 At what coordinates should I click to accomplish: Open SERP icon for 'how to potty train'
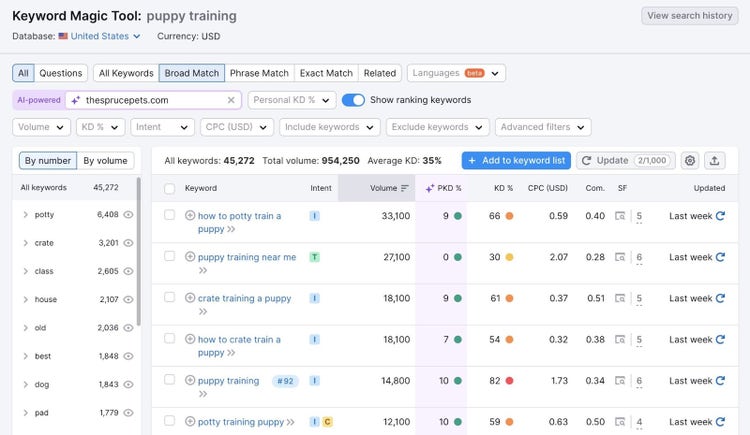tap(620, 216)
